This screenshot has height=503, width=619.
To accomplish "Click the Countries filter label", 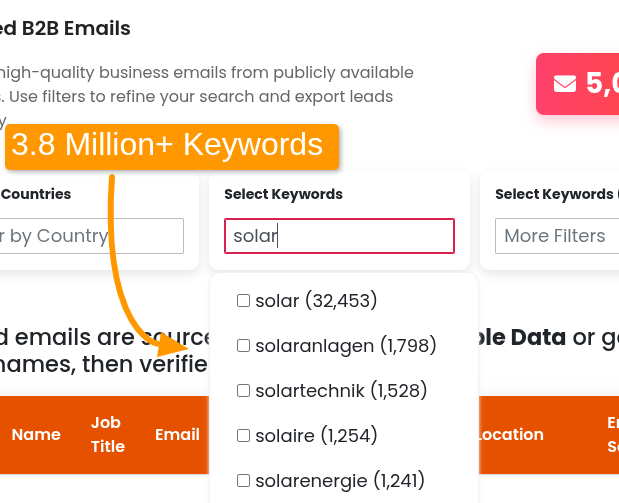I will (36, 194).
